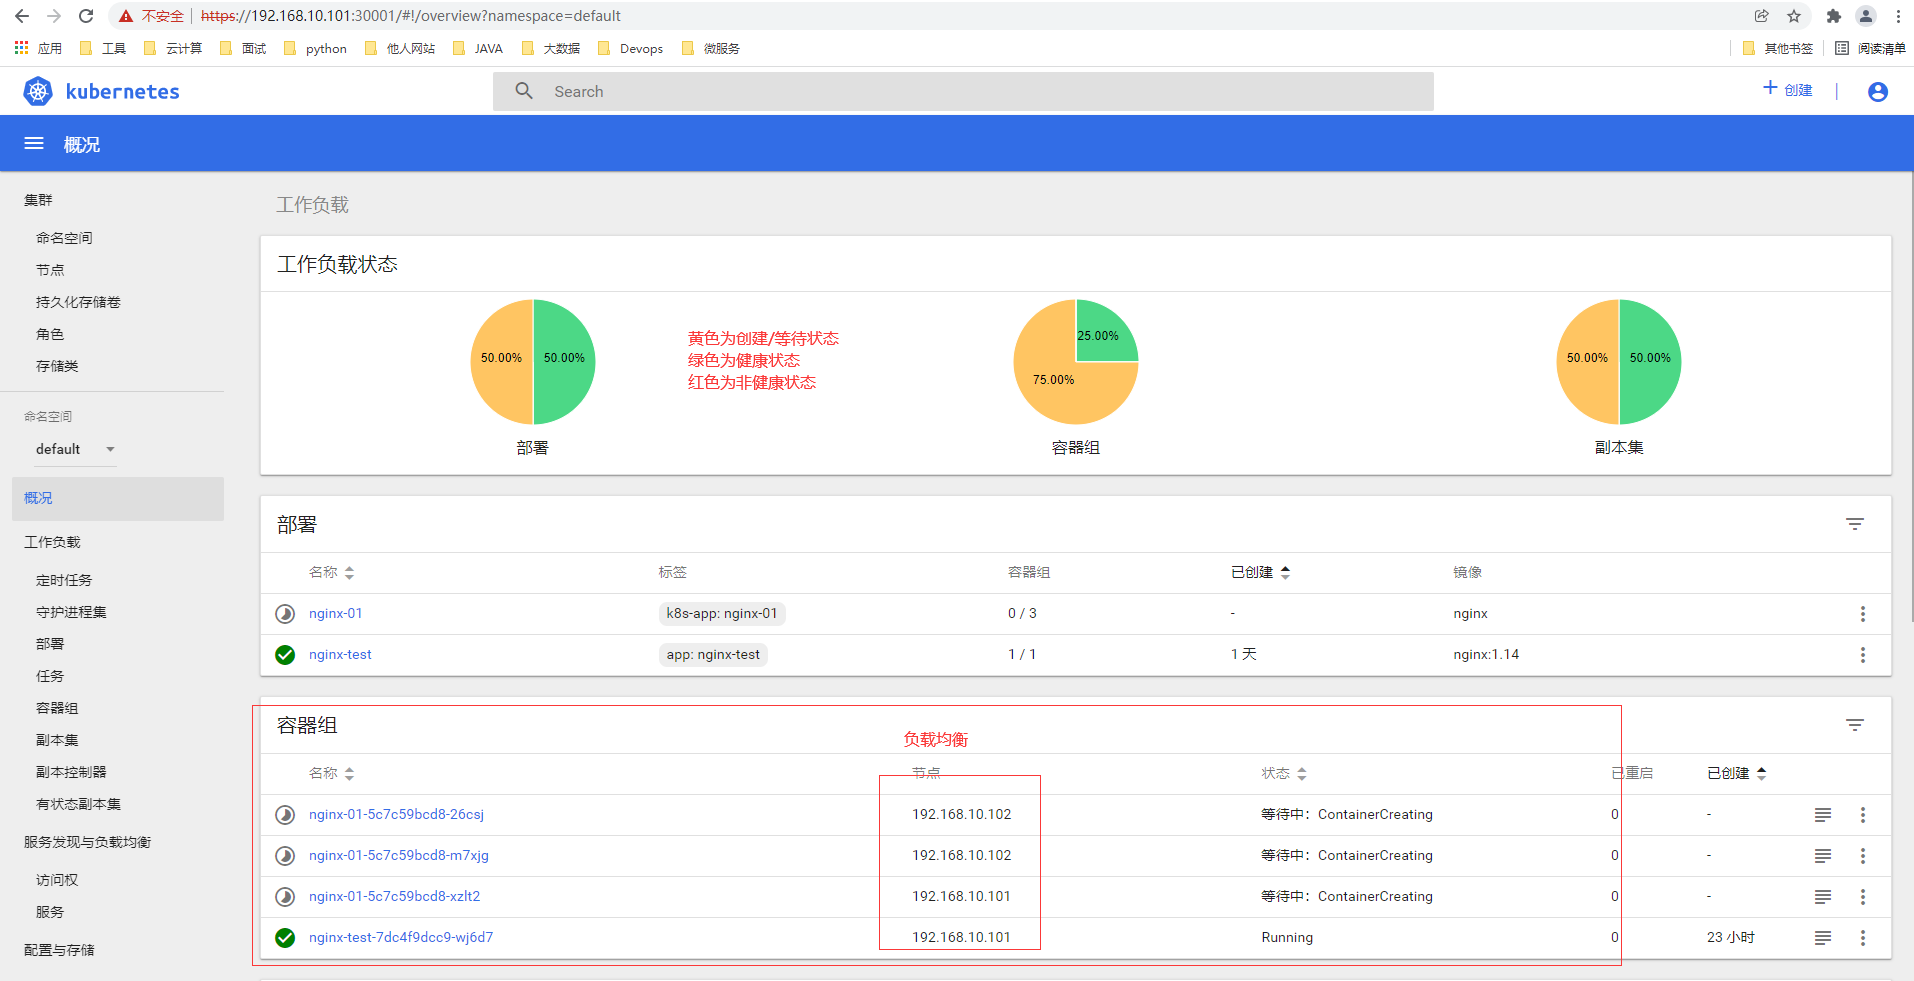1914x981 pixels.
Task: View logs for pod nginx-01-5c7c59bcd8-m7xjg
Action: [1823, 856]
